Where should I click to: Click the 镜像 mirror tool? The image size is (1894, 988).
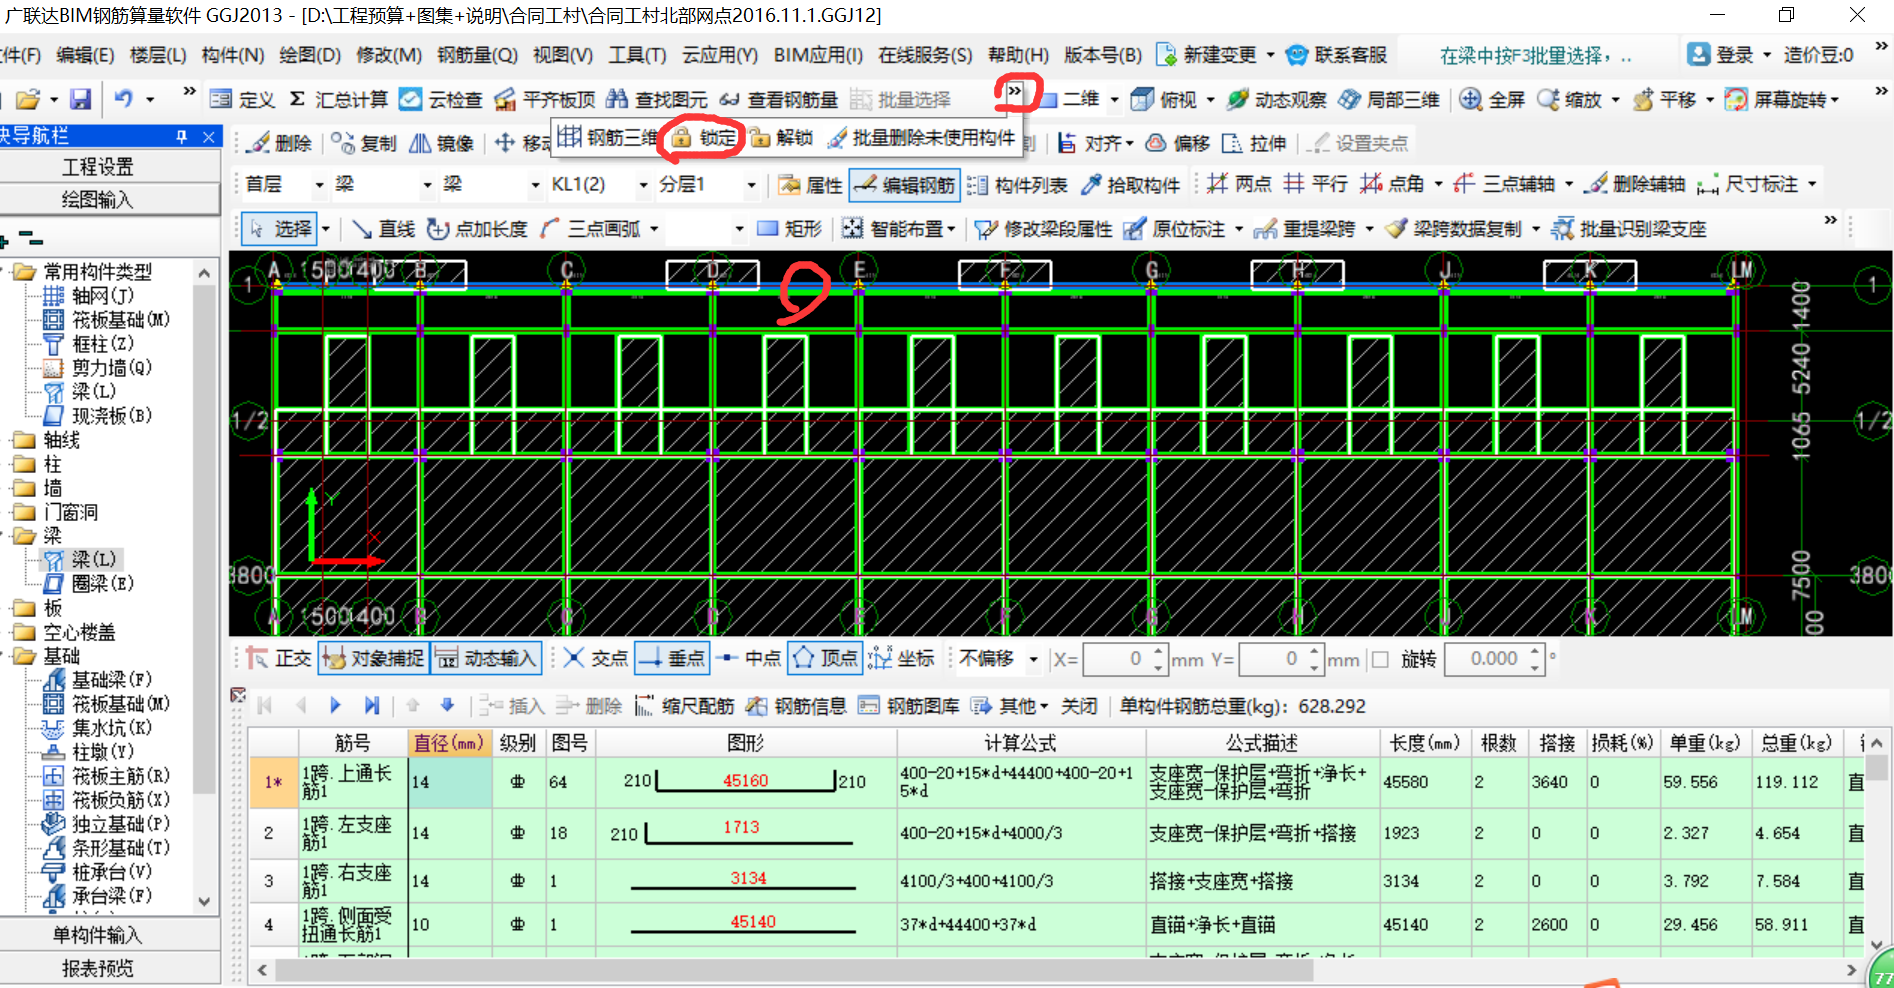(x=441, y=143)
